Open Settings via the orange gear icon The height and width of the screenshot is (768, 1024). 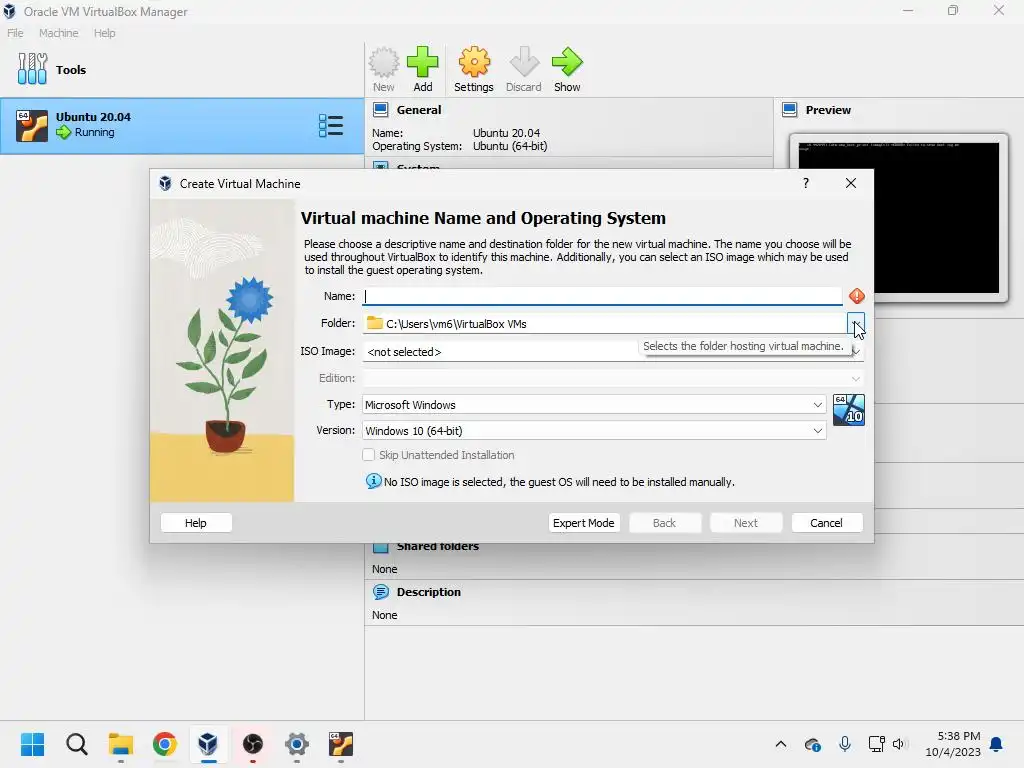(474, 63)
